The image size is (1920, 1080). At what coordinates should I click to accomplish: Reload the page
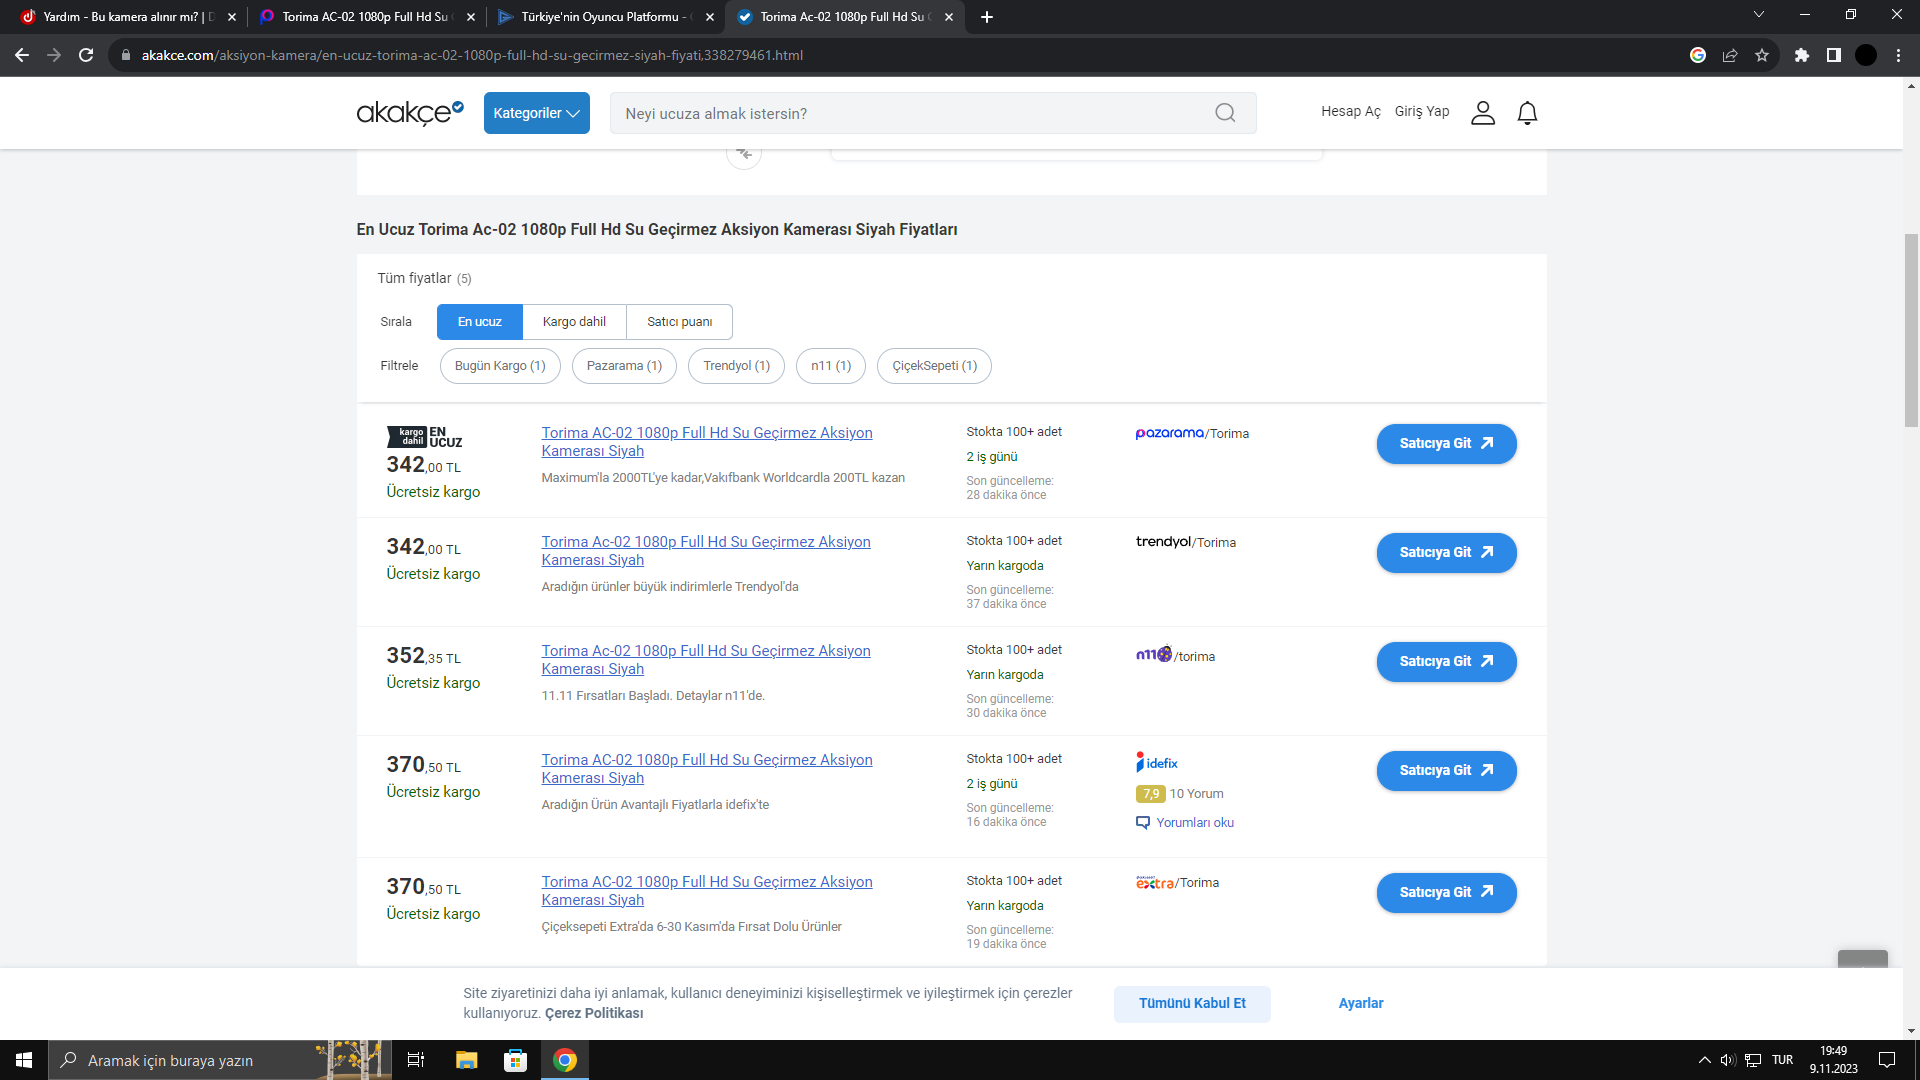click(86, 55)
